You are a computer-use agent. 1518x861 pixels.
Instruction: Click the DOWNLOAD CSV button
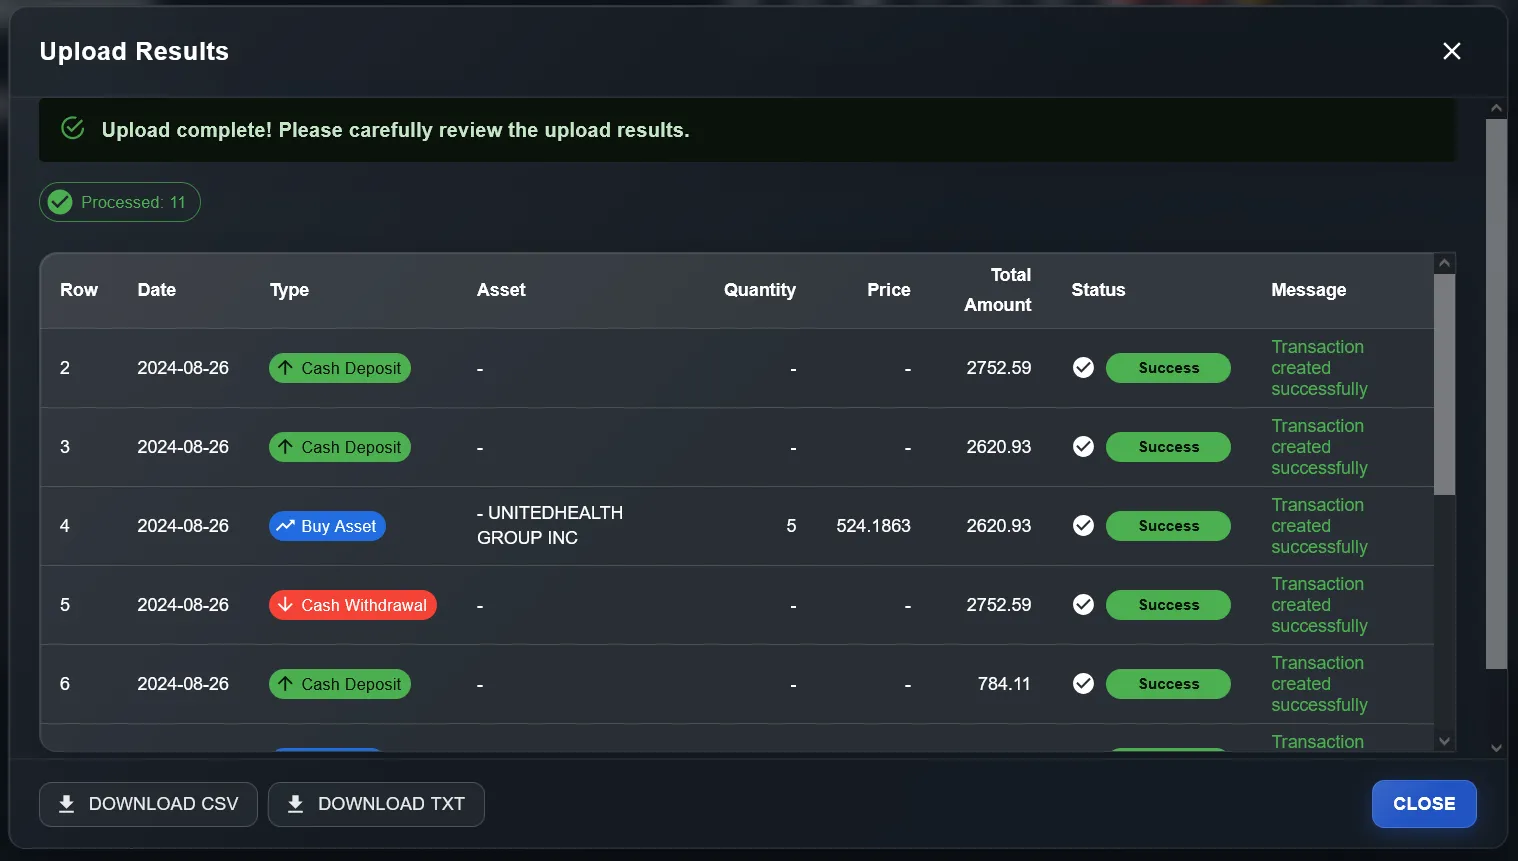pyautogui.click(x=148, y=803)
